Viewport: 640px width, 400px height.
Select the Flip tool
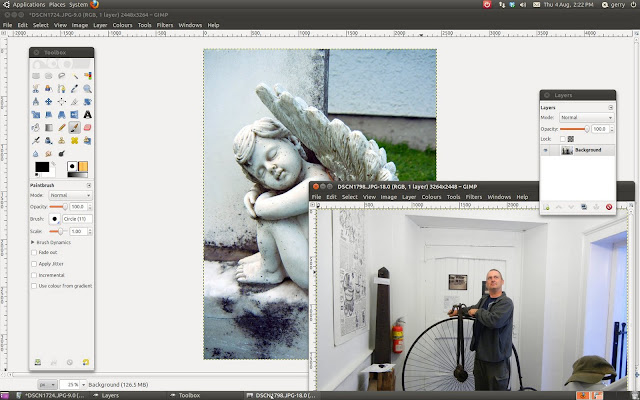[75, 115]
